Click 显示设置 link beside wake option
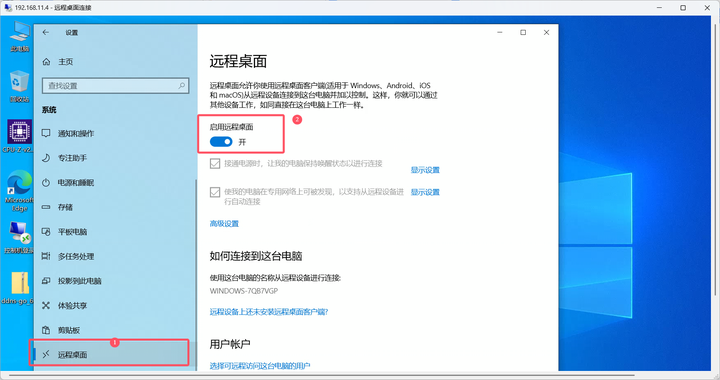Screen dimensions: 720x380 (x=425, y=170)
